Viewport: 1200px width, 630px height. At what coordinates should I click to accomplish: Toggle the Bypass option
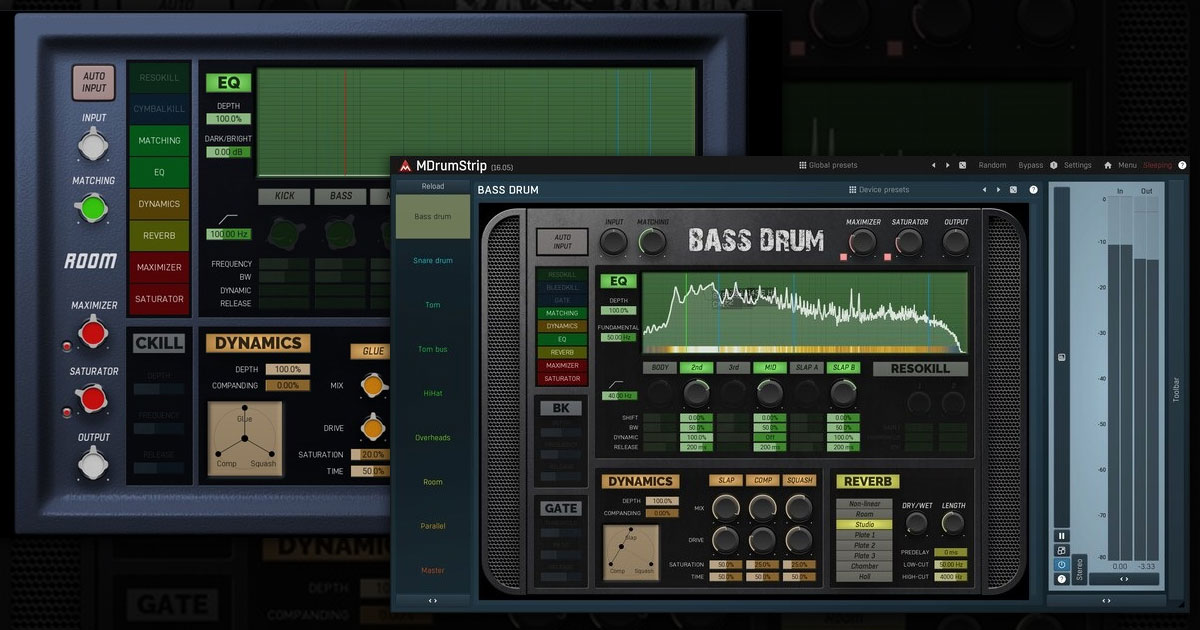[1030, 165]
